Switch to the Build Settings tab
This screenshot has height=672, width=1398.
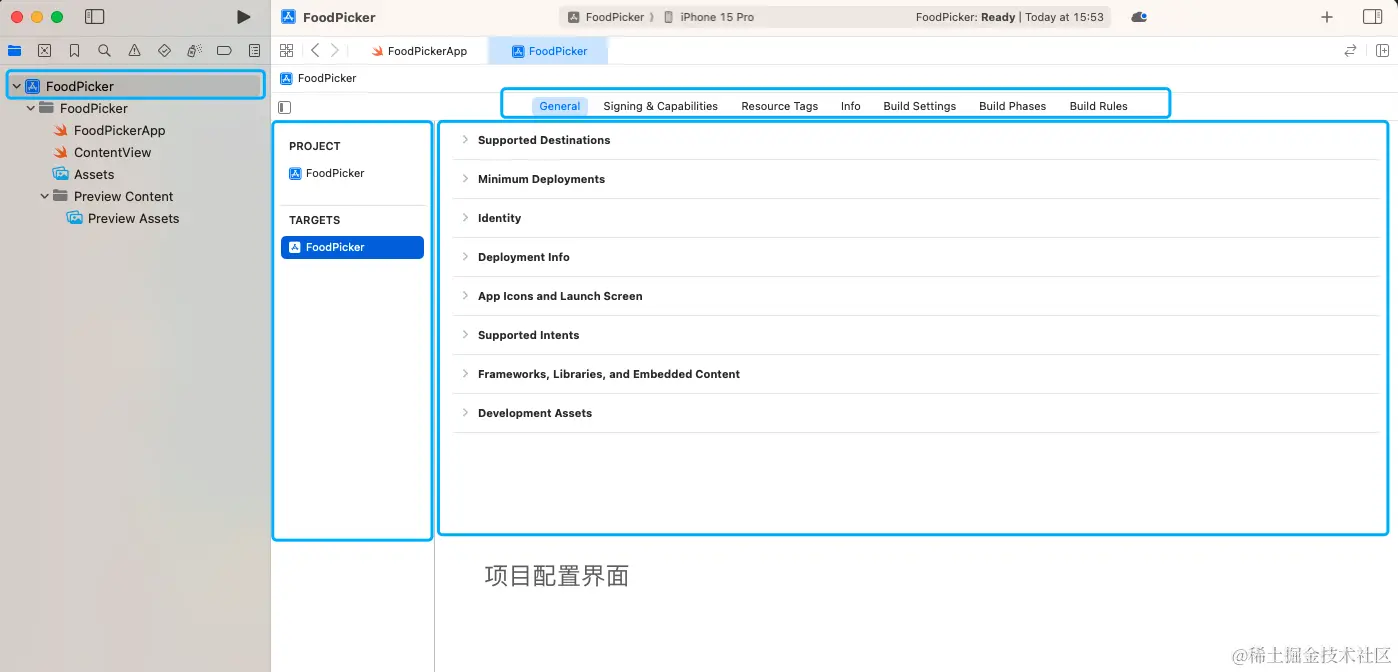[x=920, y=106]
